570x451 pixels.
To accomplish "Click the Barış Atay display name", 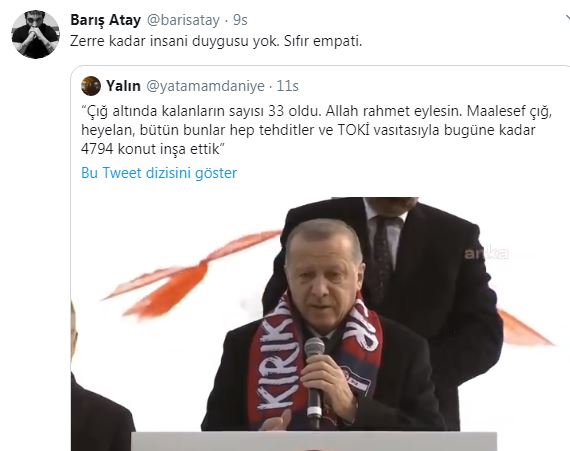I will [x=105, y=20].
